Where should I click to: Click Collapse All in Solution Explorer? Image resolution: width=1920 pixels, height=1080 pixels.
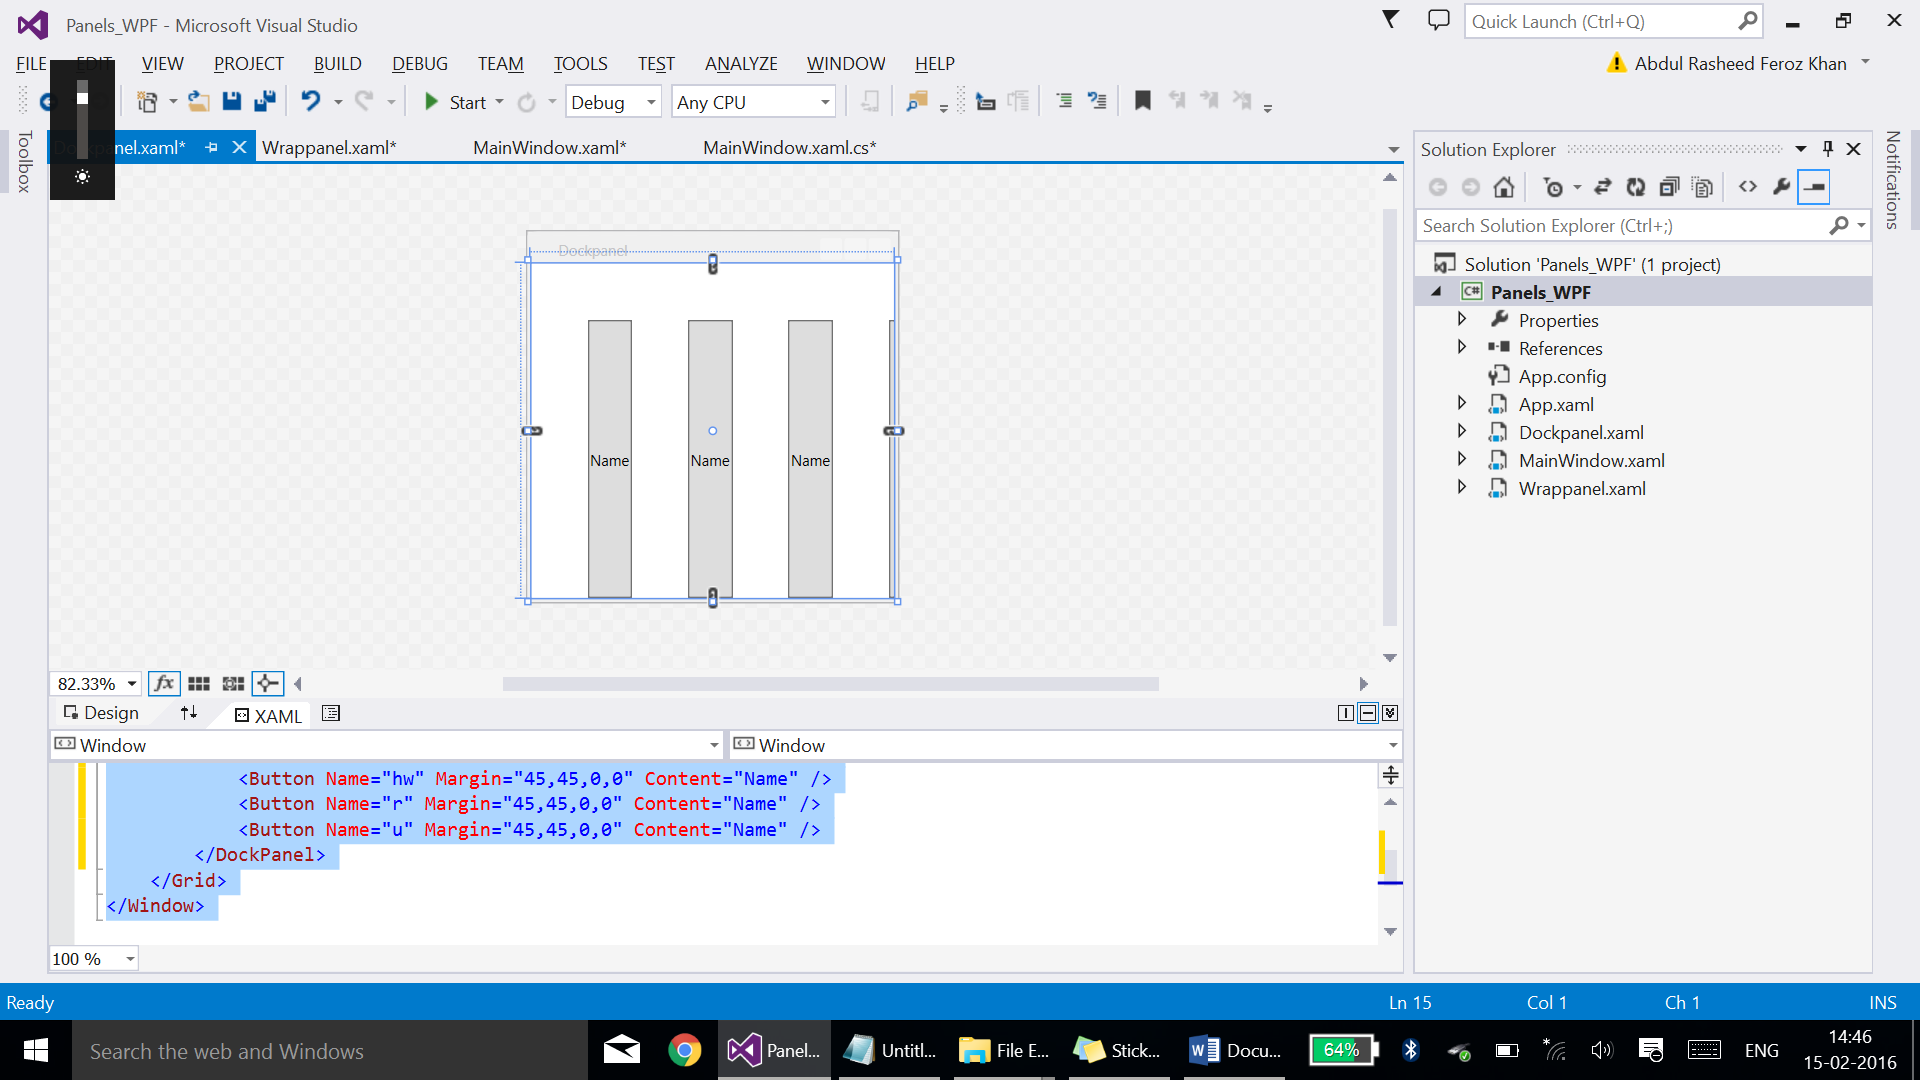(x=1669, y=187)
